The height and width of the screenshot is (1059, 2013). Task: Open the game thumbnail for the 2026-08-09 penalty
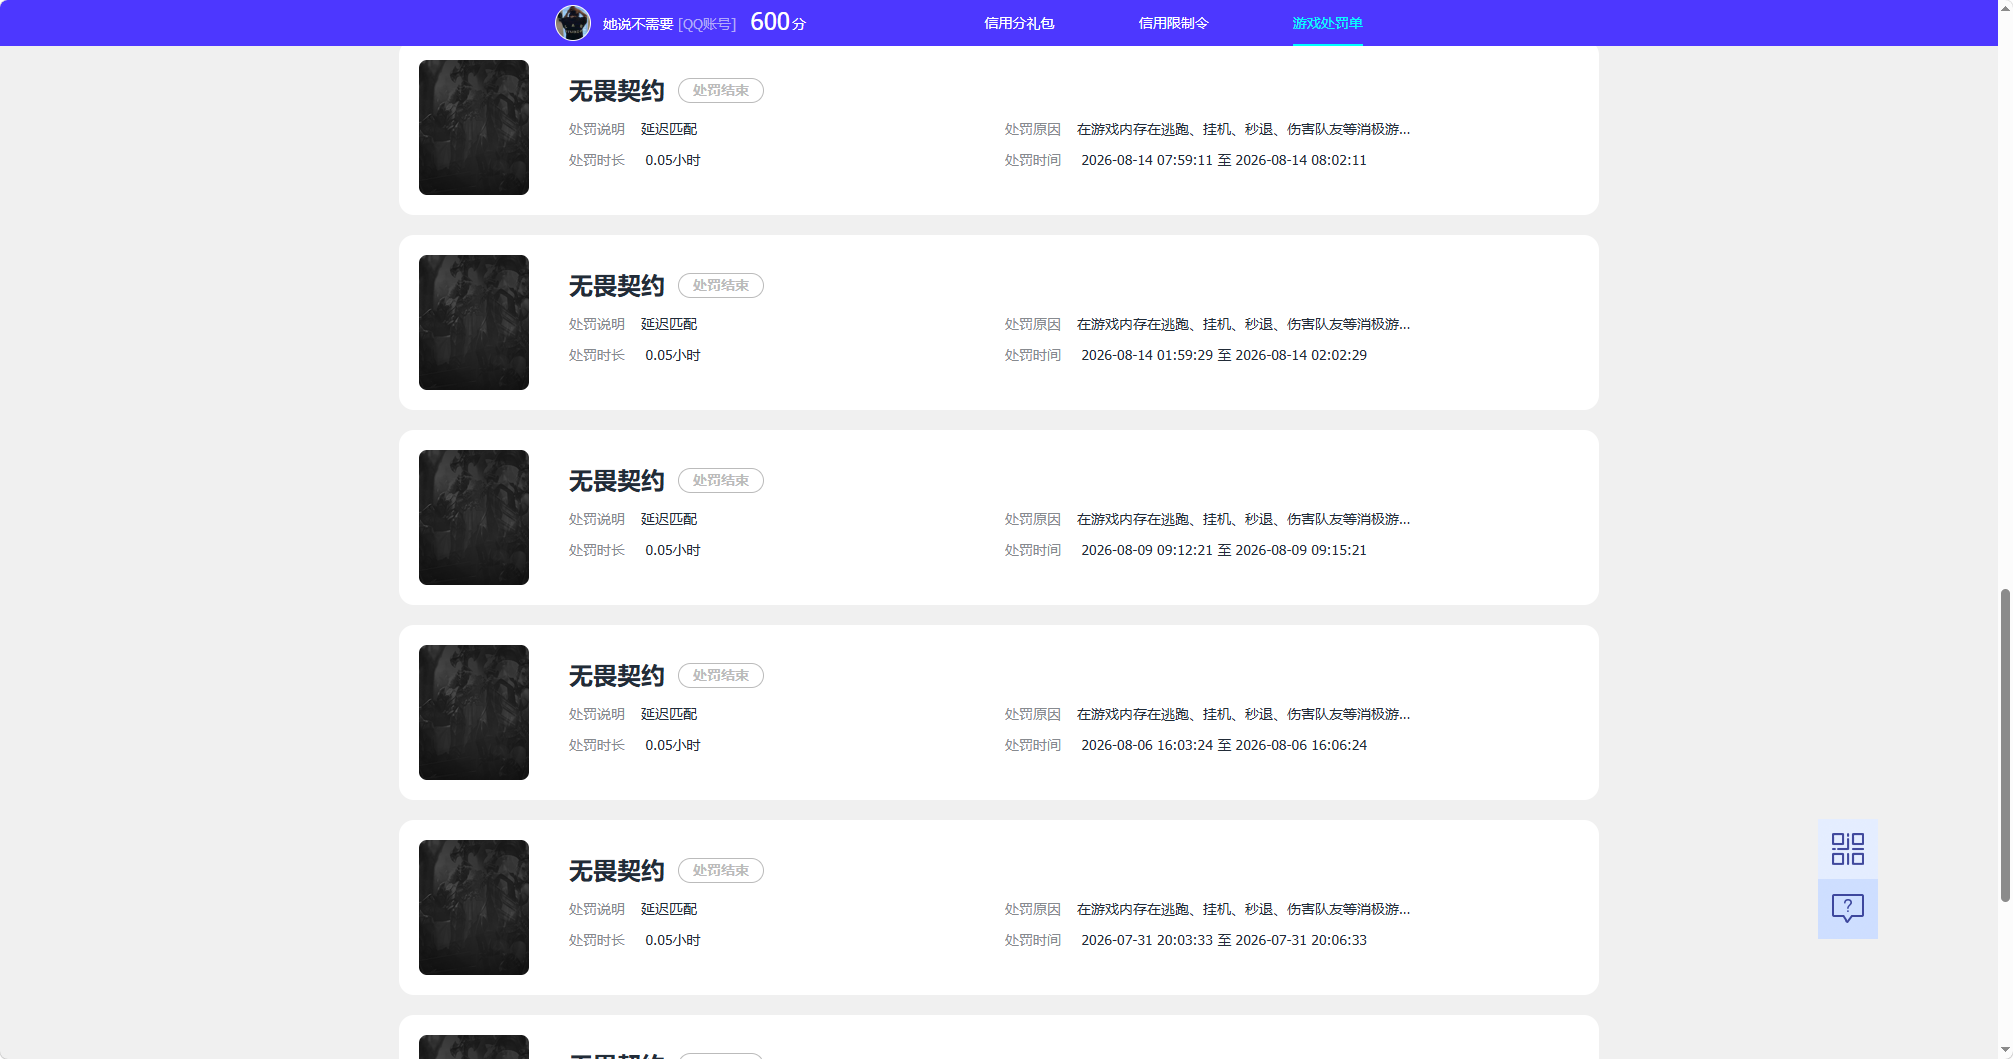pyautogui.click(x=474, y=517)
